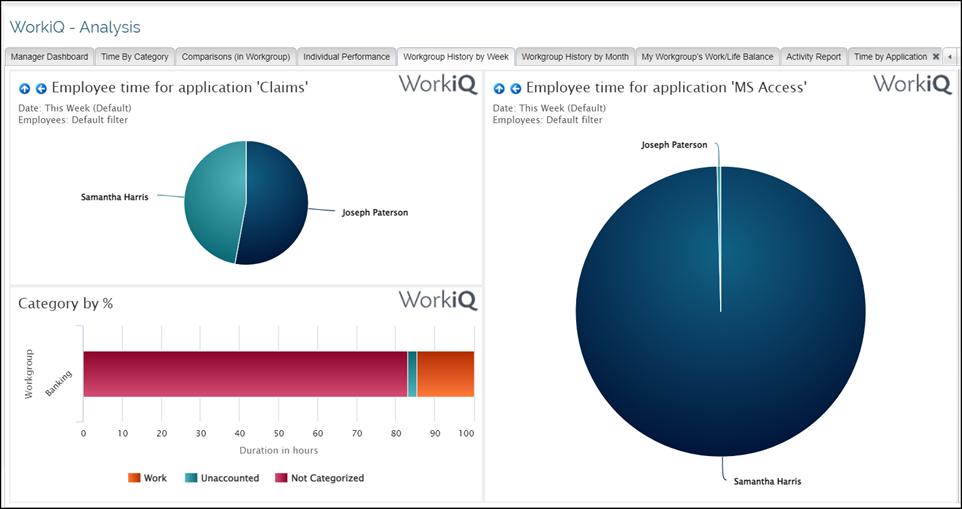Toggle the Not Categorized legend entry
Image resolution: width=962 pixels, height=509 pixels.
click(319, 478)
